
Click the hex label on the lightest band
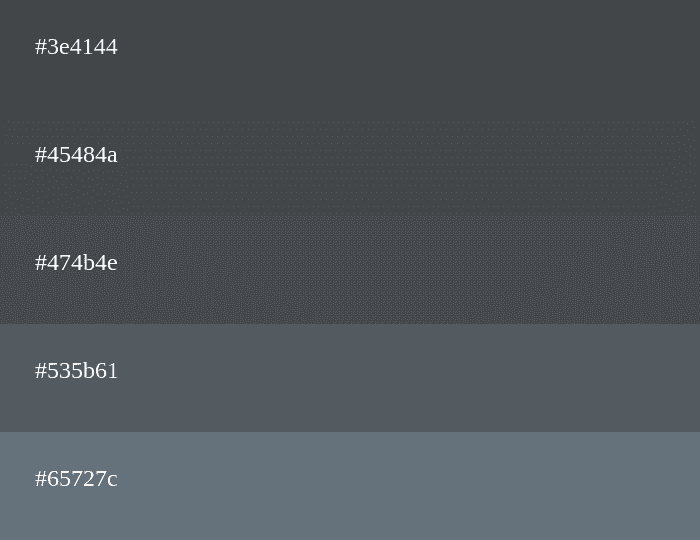click(76, 479)
